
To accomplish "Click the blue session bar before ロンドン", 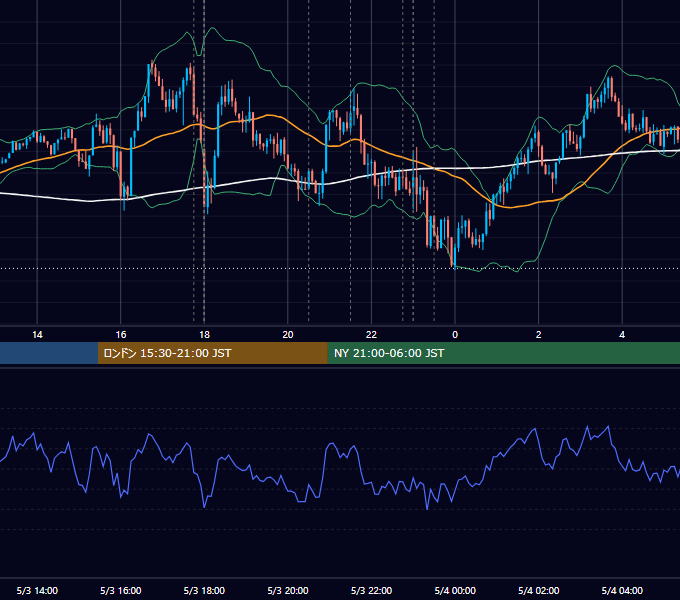I will tap(49, 353).
